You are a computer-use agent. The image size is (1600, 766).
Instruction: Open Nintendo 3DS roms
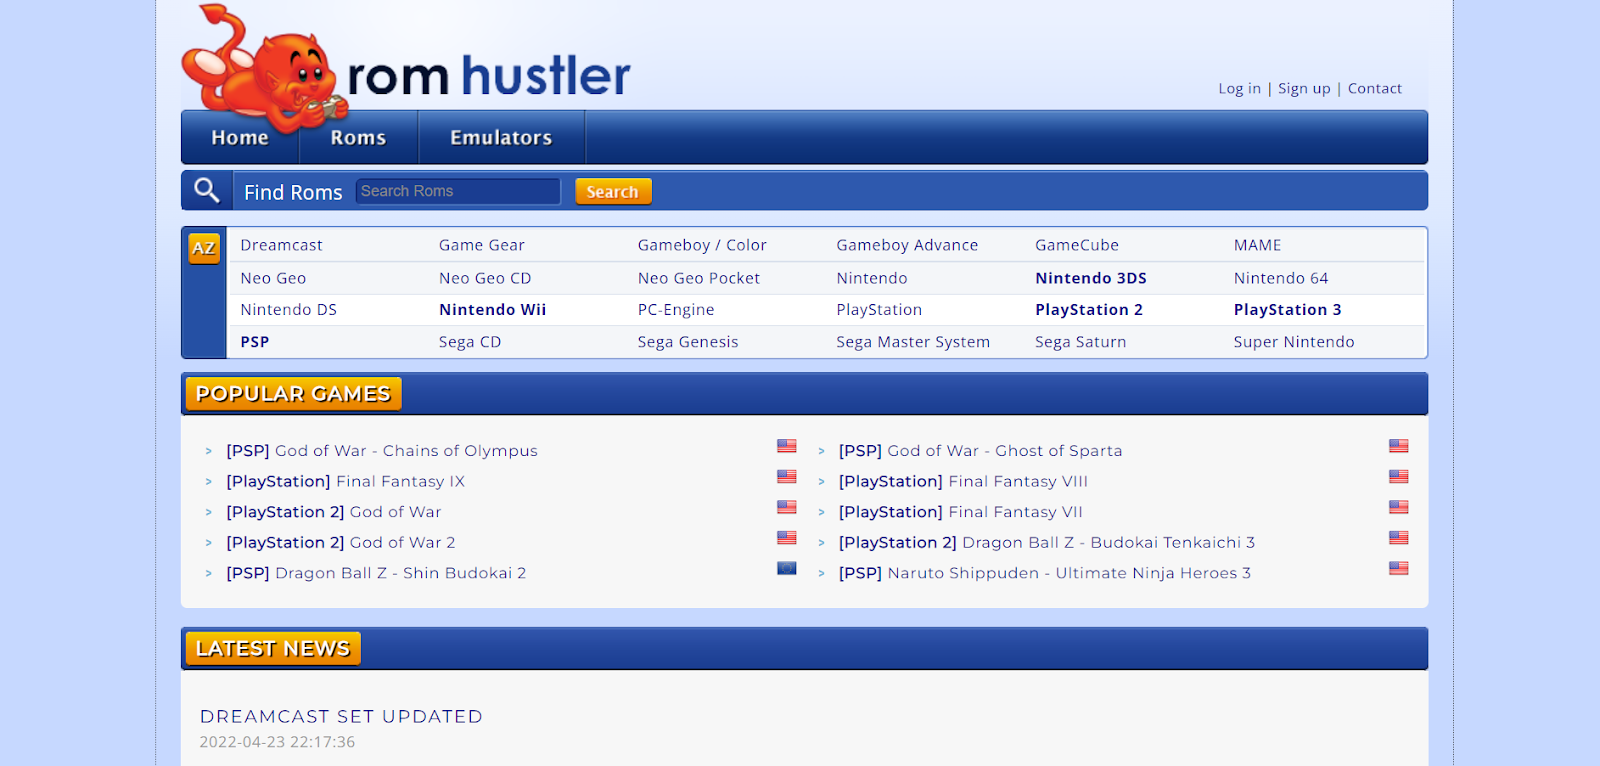pos(1091,278)
